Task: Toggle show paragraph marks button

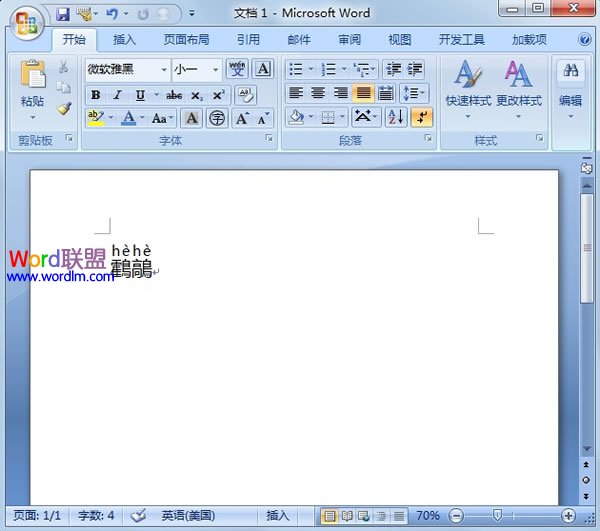Action: (421, 117)
